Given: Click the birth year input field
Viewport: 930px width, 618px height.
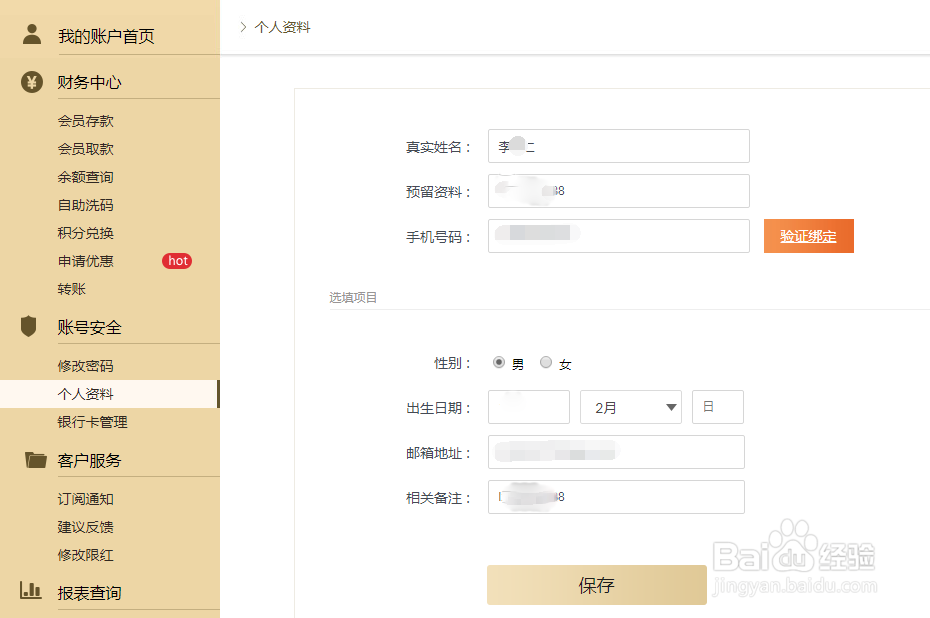Looking at the screenshot, I should pyautogui.click(x=528, y=407).
